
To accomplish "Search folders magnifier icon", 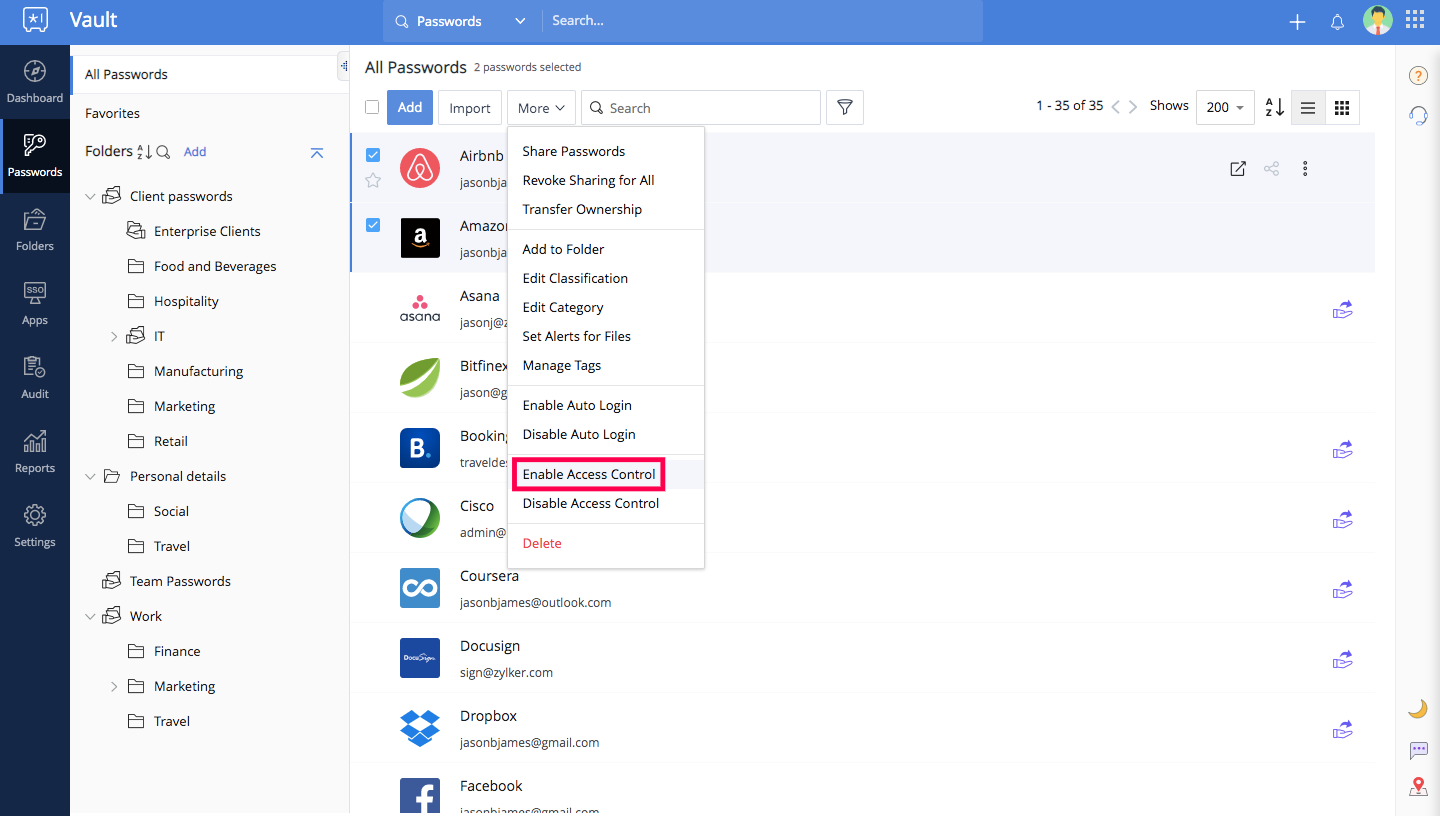I will point(163,152).
